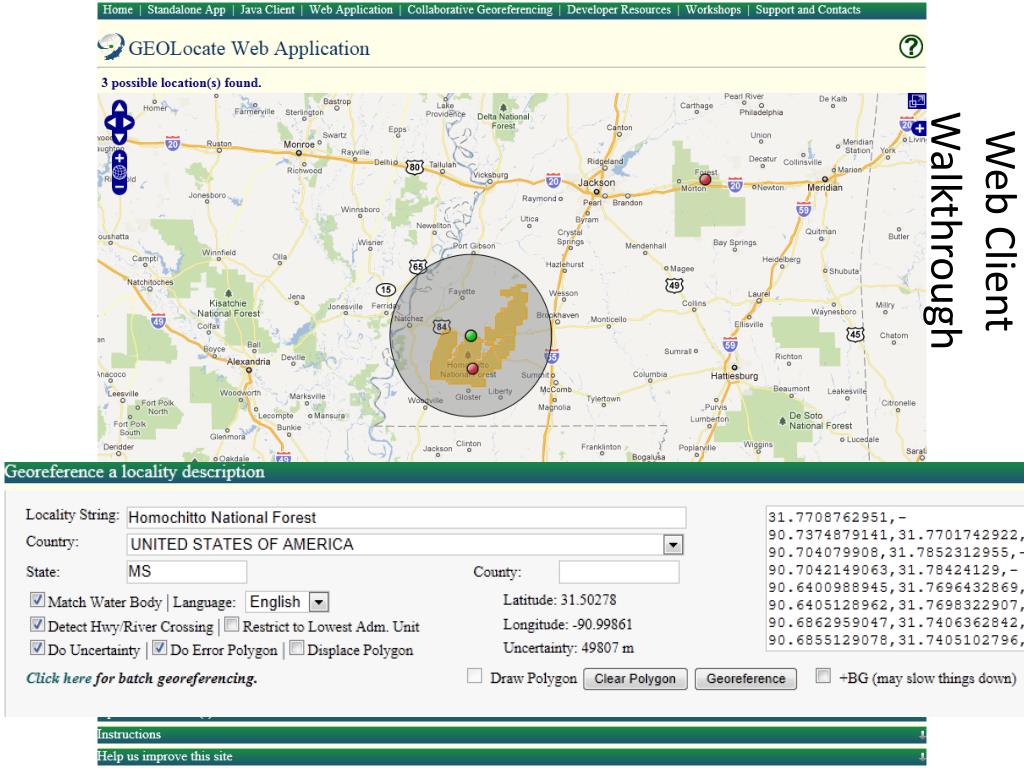Image resolution: width=1024 pixels, height=768 pixels.
Task: Click the polygon coordinates text area
Action: 895,579
